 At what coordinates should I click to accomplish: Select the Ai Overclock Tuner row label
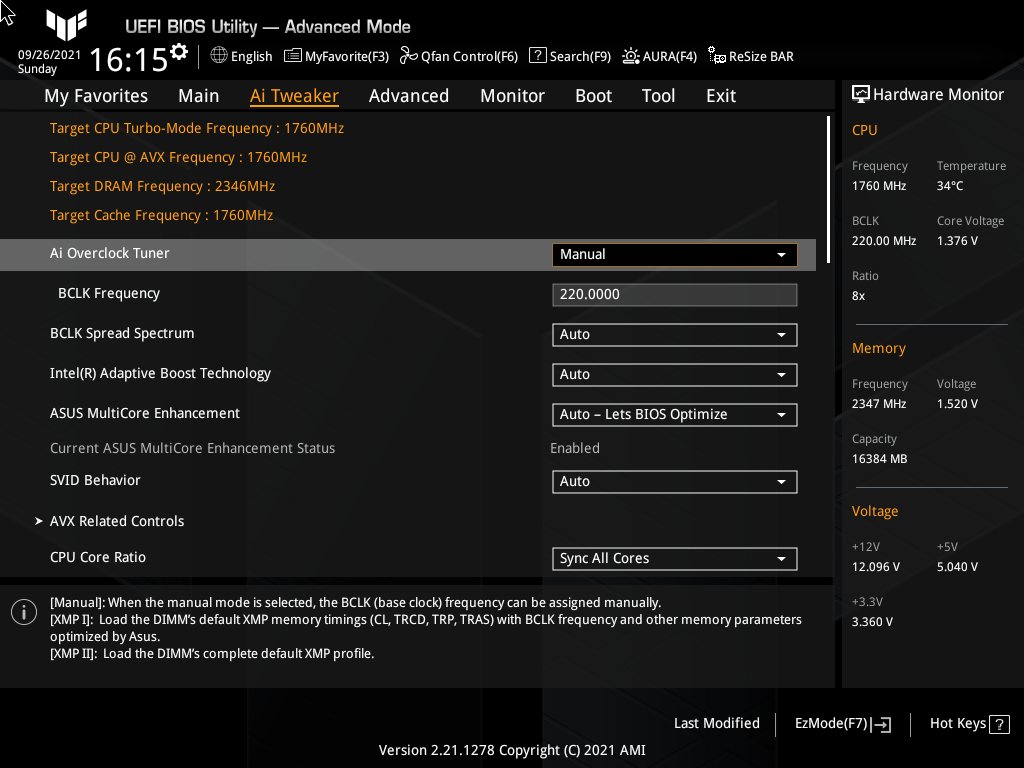point(110,253)
